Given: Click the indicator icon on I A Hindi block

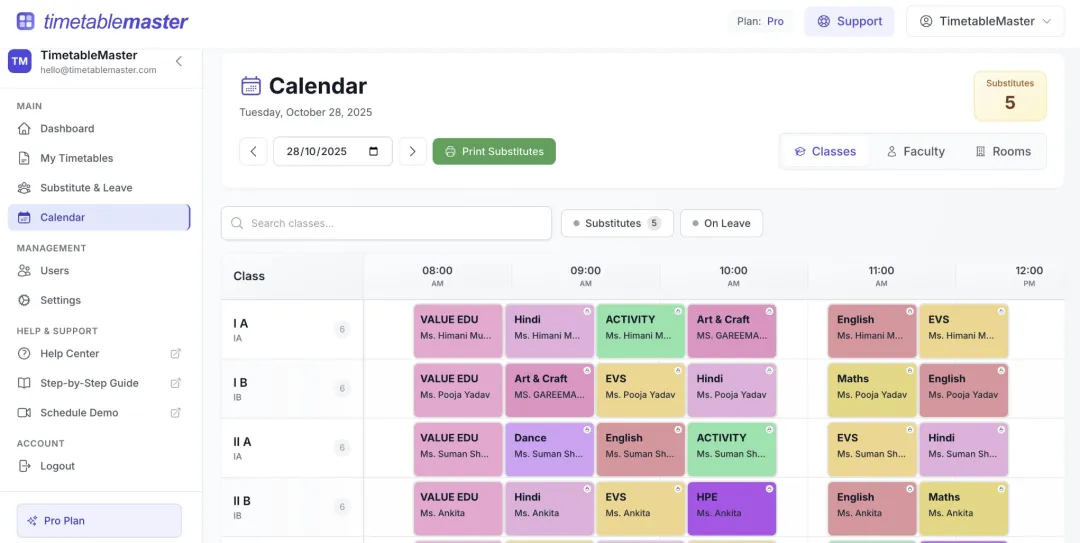Looking at the screenshot, I should tap(587, 311).
